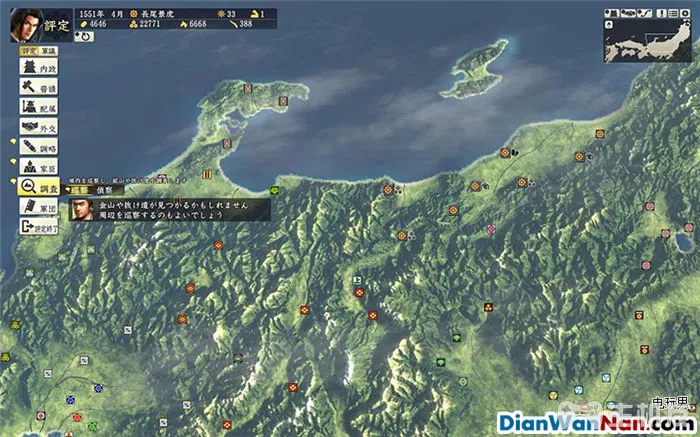Select the dark castle marker with orange three-circle crest
The image size is (700, 437).
(x=489, y=307)
